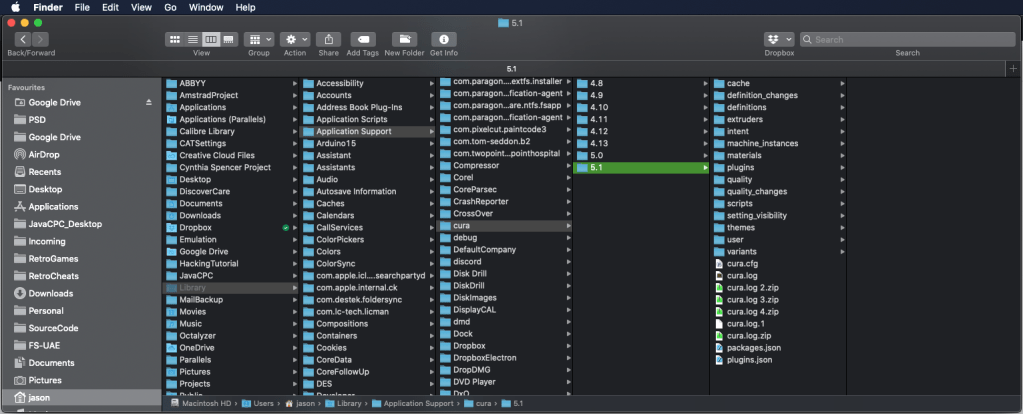Open the Group by dropdown
Viewport: 1023px width, 414px height.
point(258,39)
